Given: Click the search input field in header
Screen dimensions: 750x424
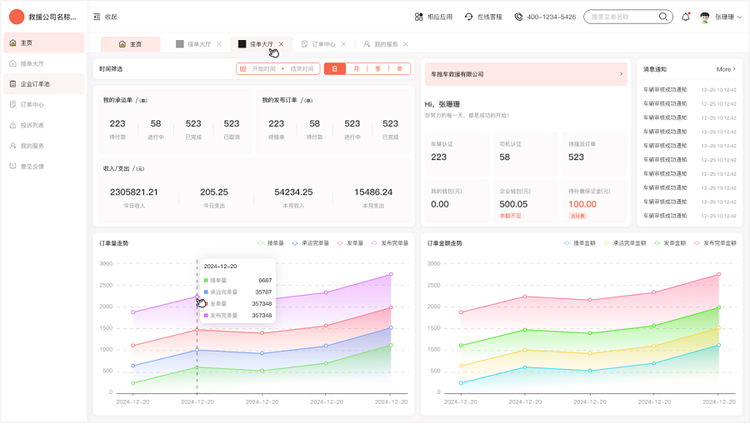Looking at the screenshot, I should (620, 17).
